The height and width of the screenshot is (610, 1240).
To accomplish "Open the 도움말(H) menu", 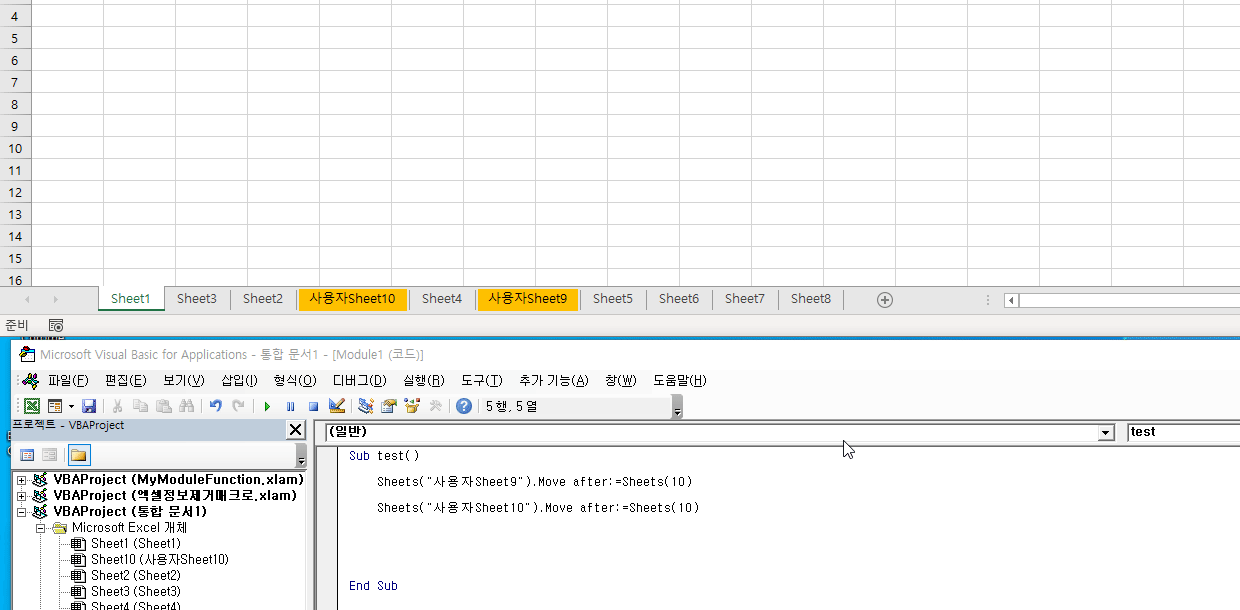I will [680, 380].
